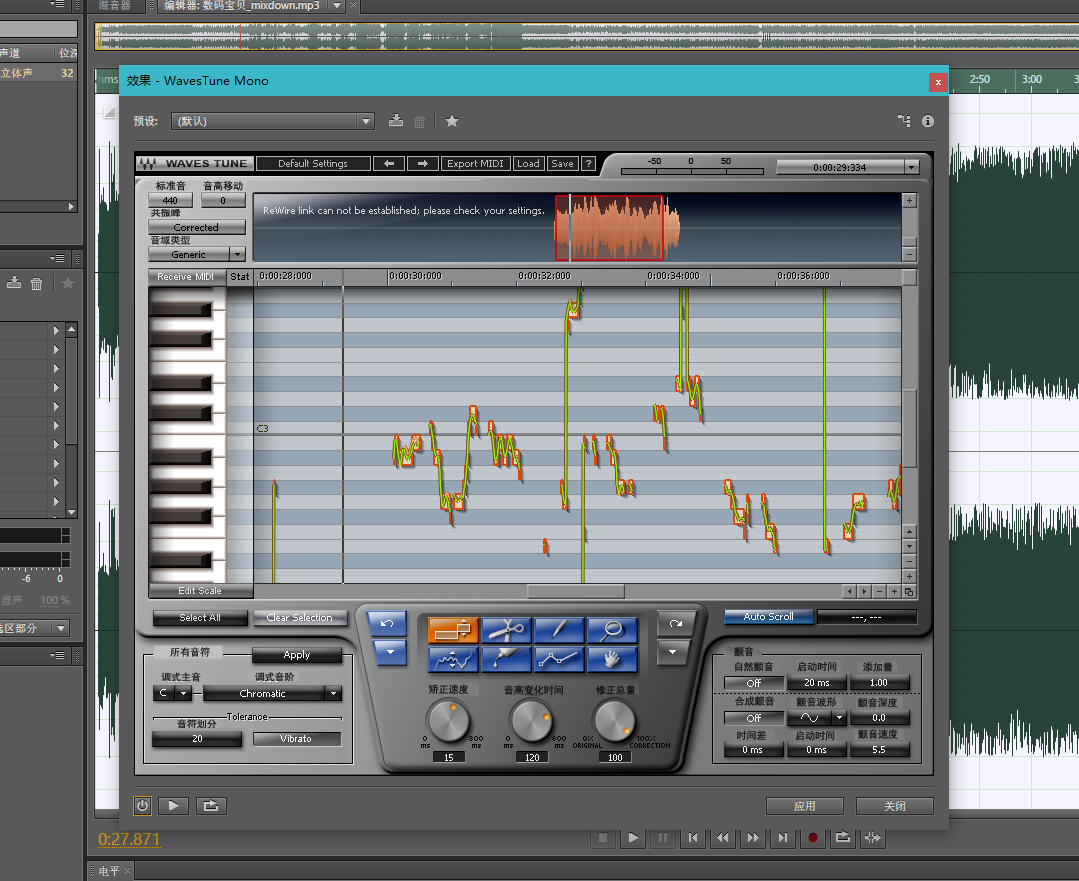The image size is (1079, 881).
Task: Toggle loop preview in effect window
Action: (211, 805)
